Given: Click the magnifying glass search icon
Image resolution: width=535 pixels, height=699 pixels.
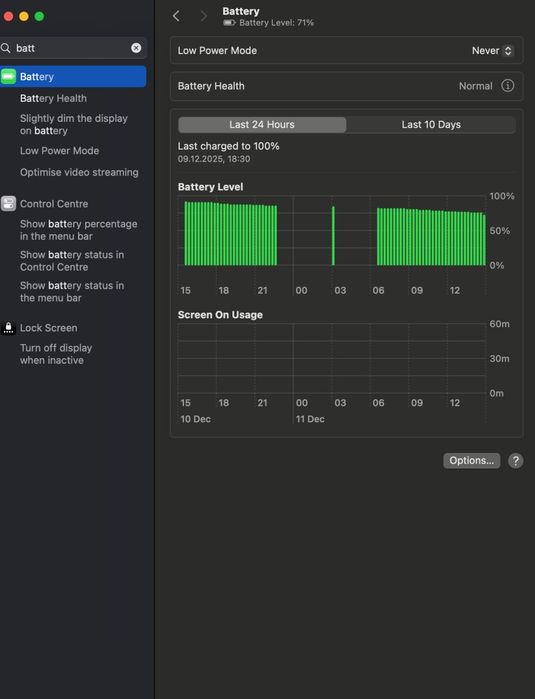Looking at the screenshot, I should pos(6,48).
